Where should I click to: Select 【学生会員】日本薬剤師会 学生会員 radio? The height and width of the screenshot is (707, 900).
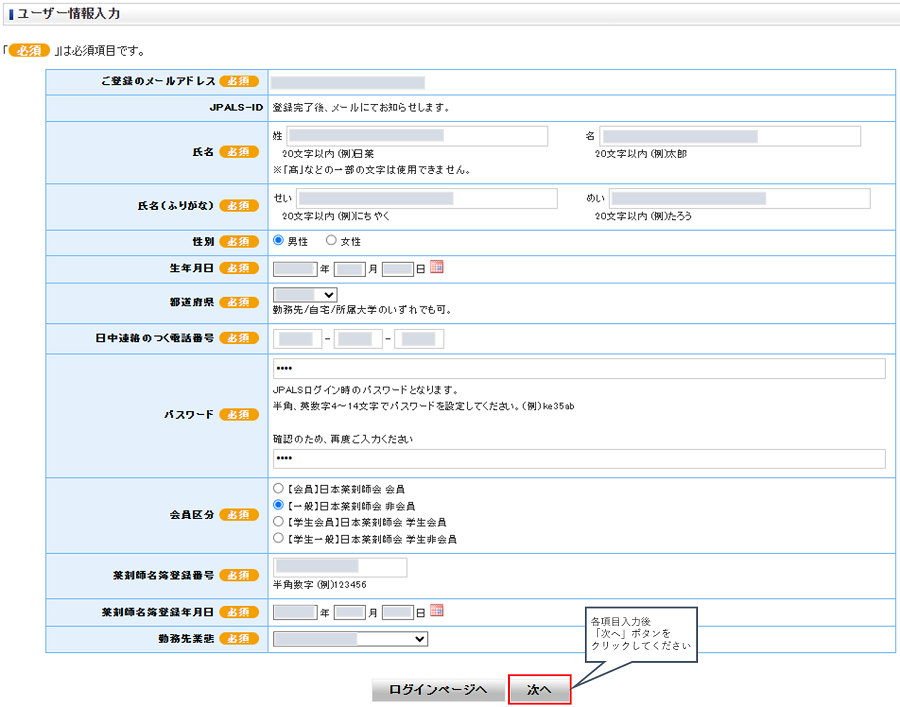279,522
